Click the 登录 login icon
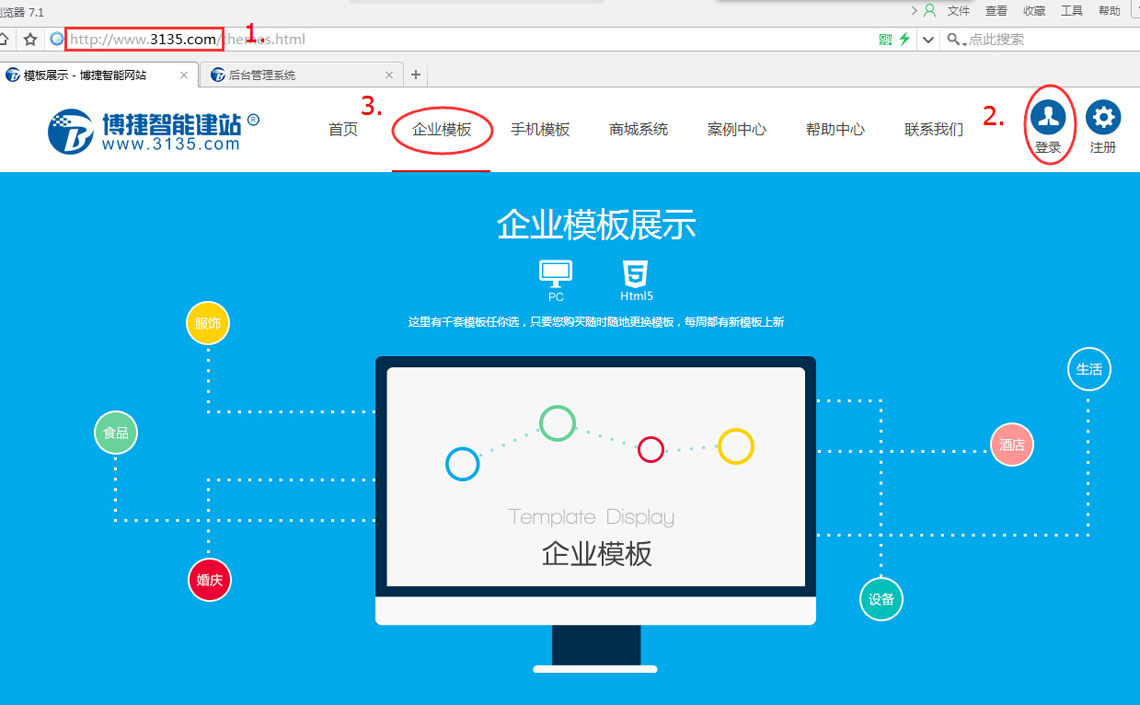 [x=1048, y=118]
